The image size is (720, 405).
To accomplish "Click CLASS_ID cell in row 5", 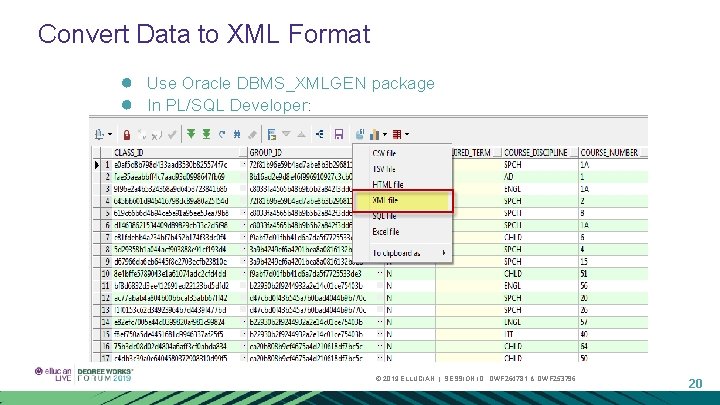I will (x=176, y=213).
